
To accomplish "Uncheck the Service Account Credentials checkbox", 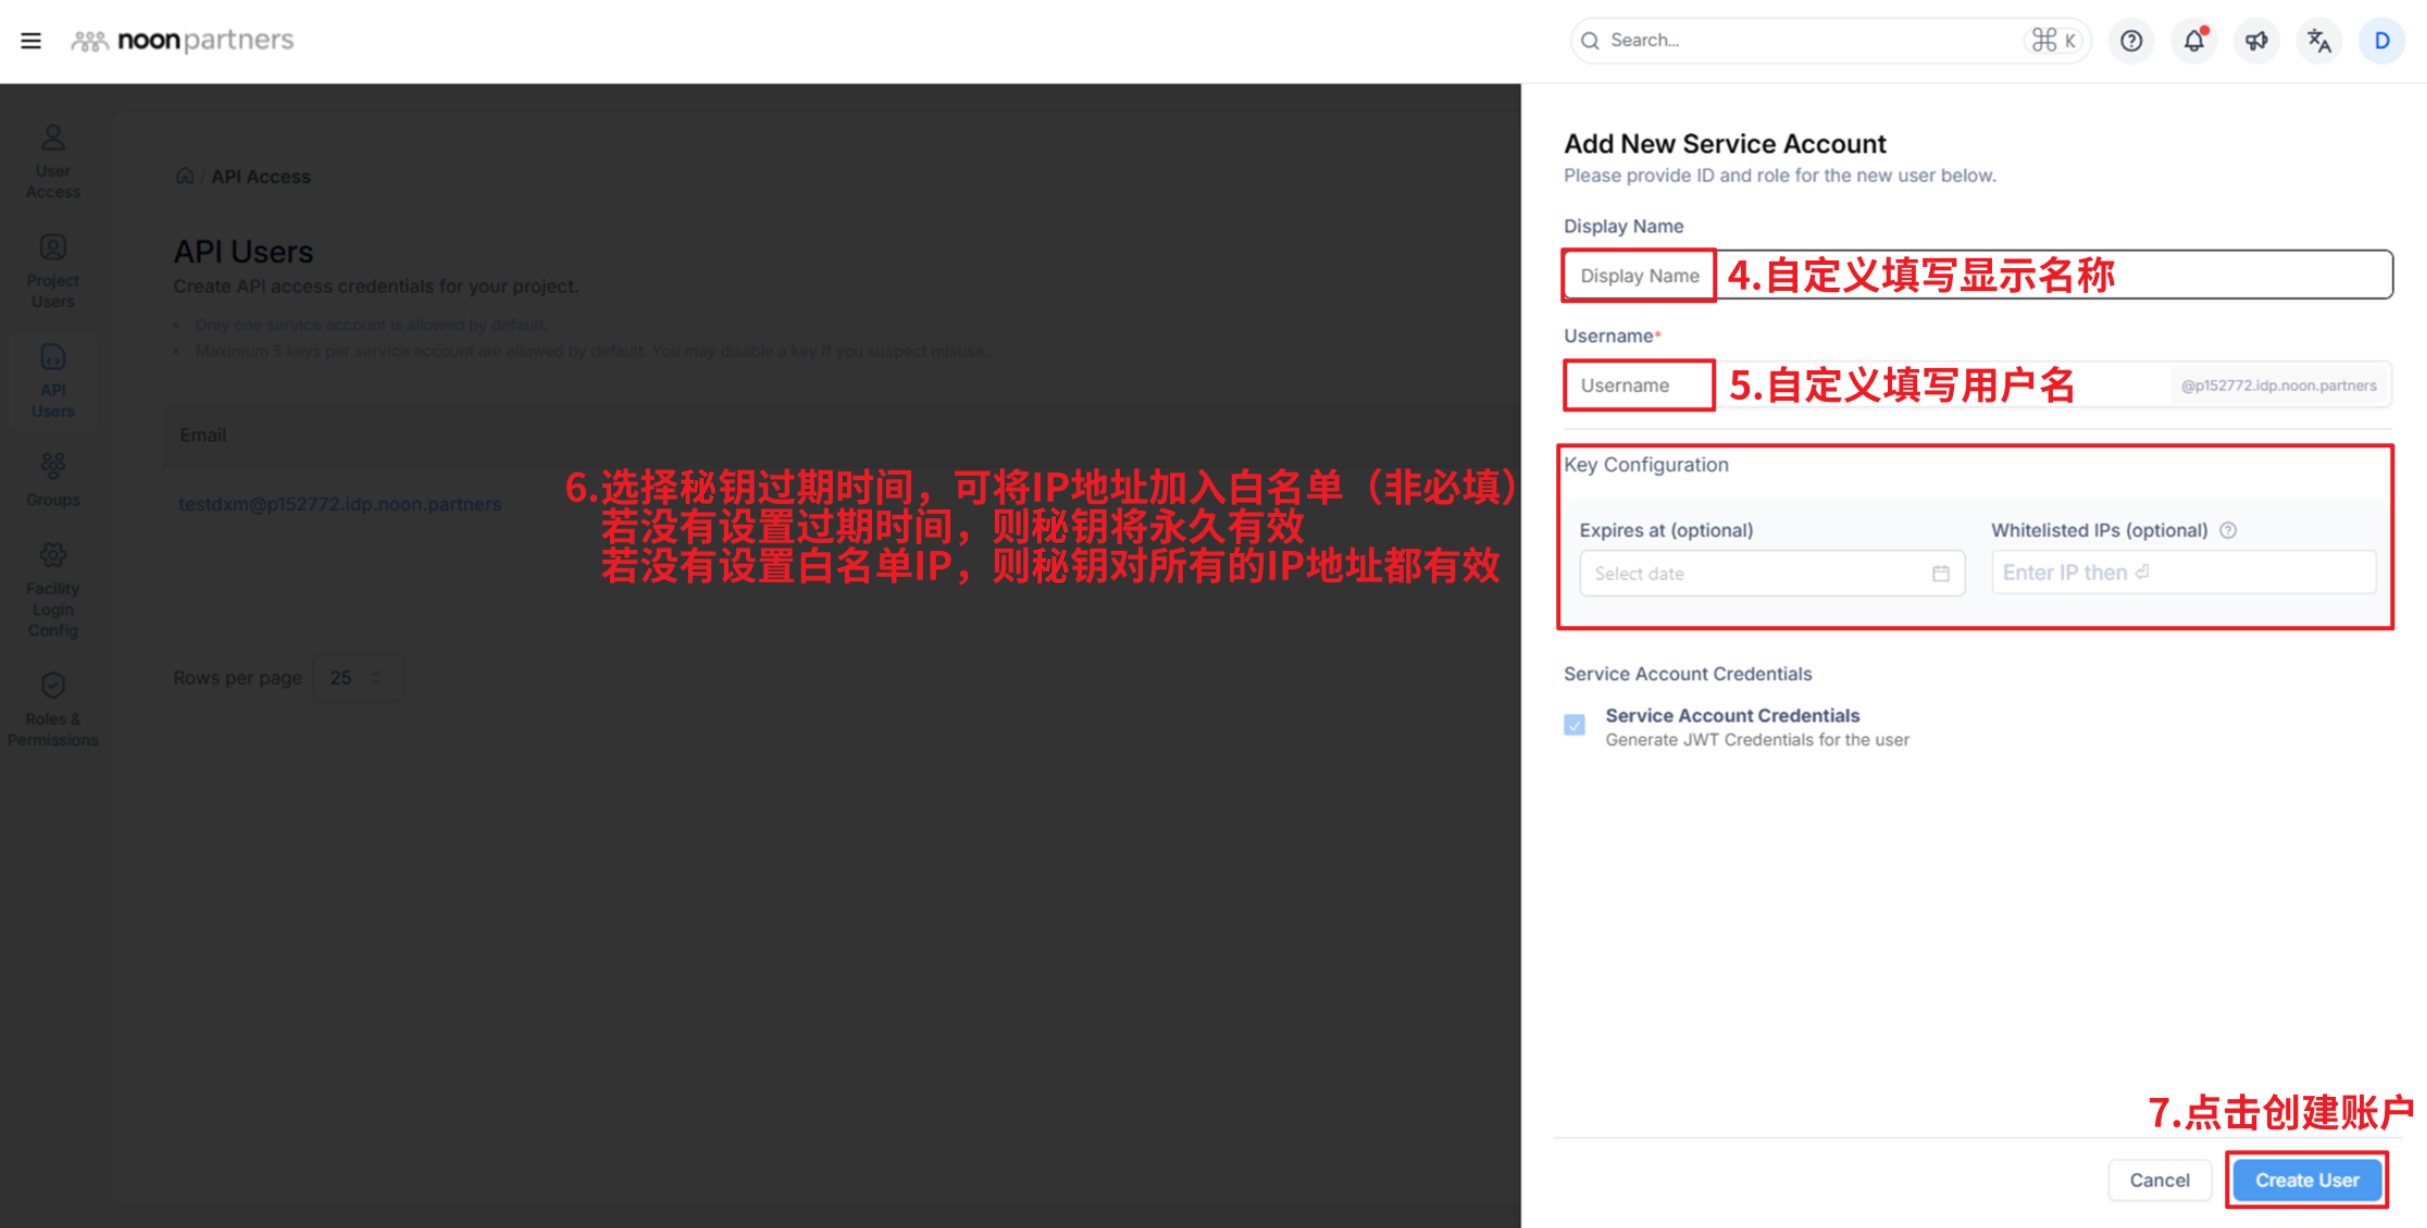I will click(1574, 725).
